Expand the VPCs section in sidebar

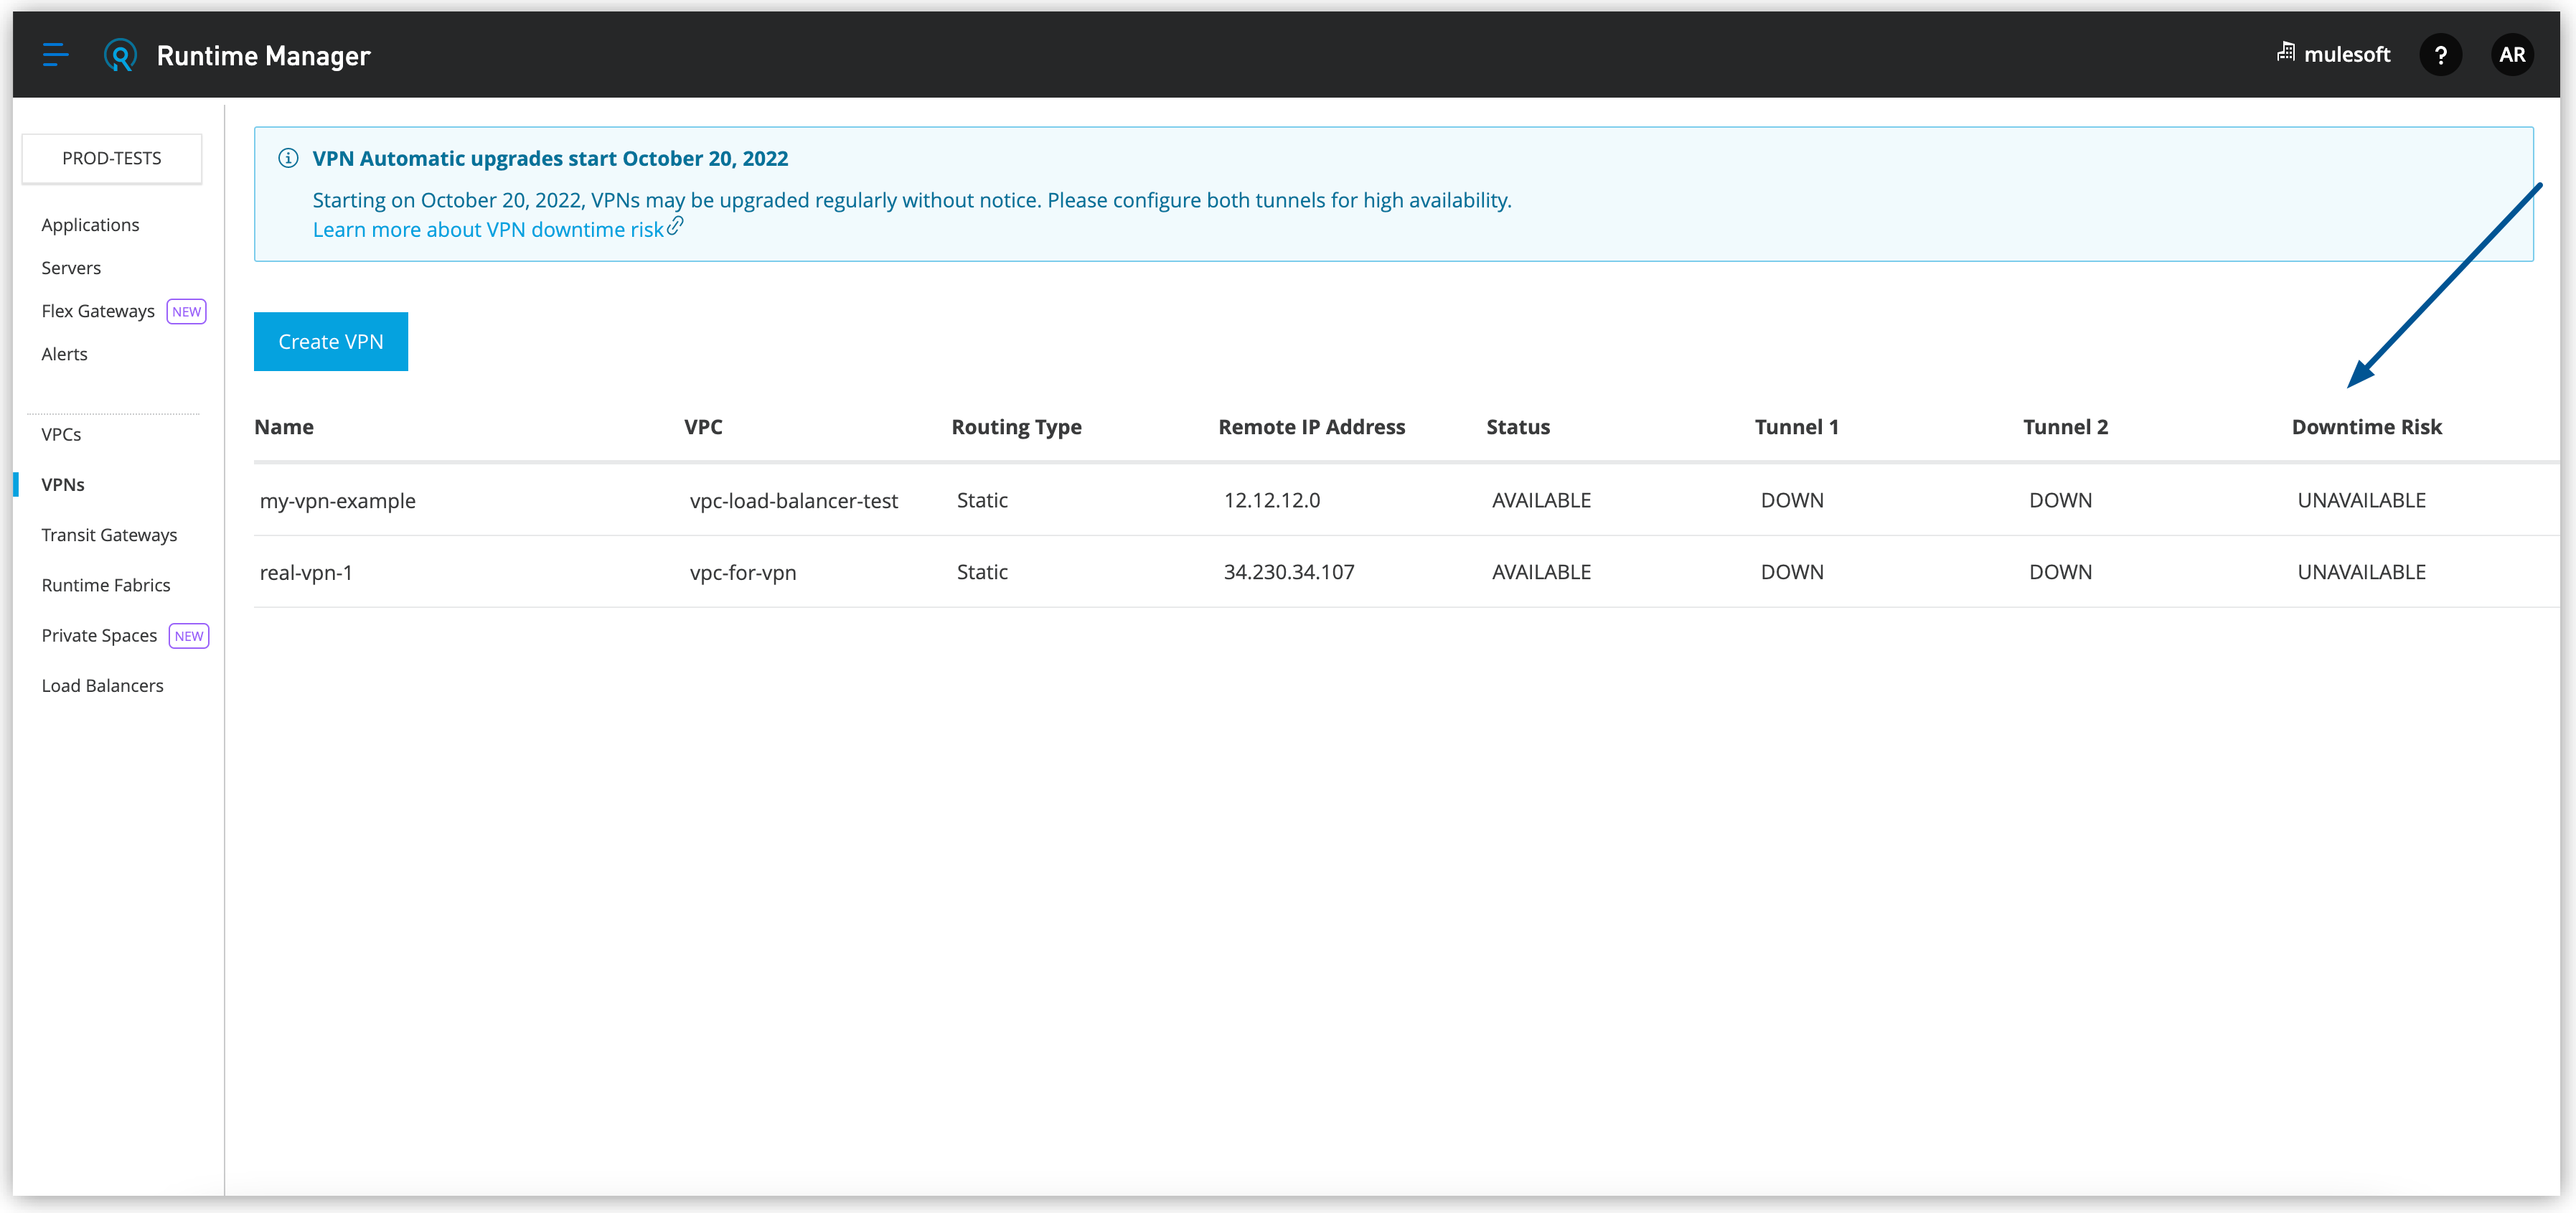[x=61, y=434]
